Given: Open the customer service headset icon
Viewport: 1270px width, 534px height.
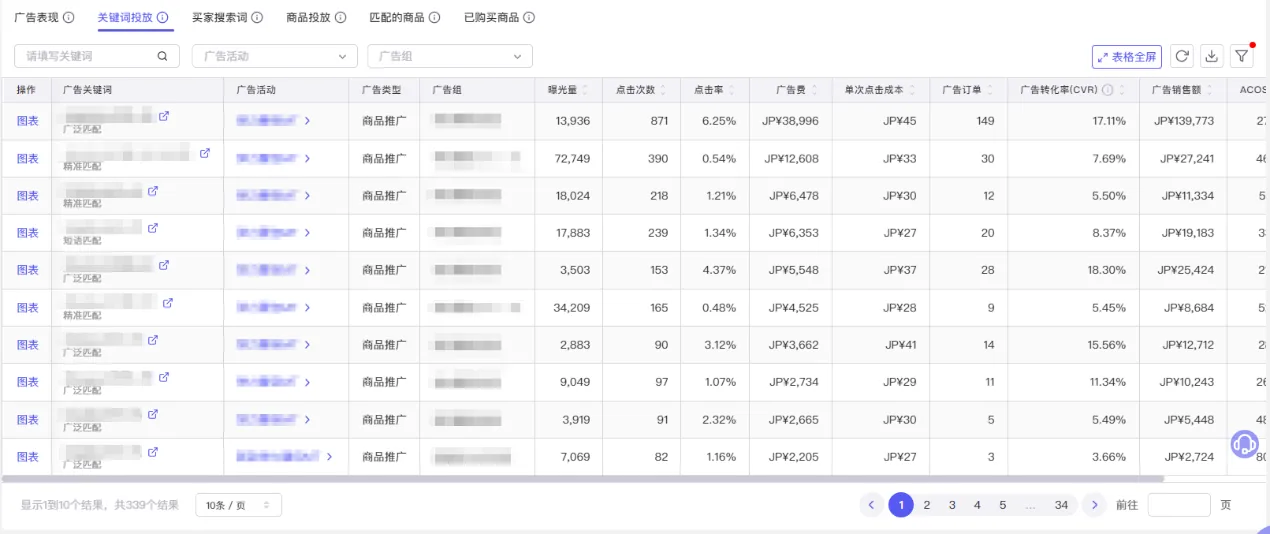Looking at the screenshot, I should tap(1244, 444).
